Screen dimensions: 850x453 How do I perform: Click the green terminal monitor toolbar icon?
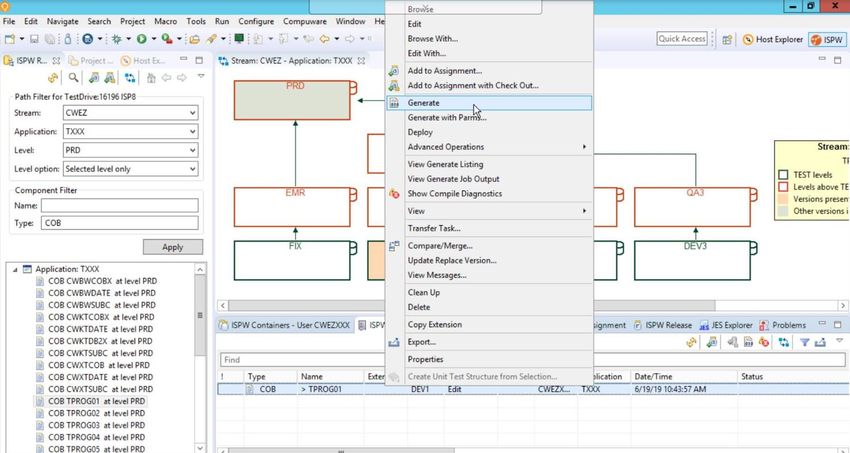click(x=239, y=39)
